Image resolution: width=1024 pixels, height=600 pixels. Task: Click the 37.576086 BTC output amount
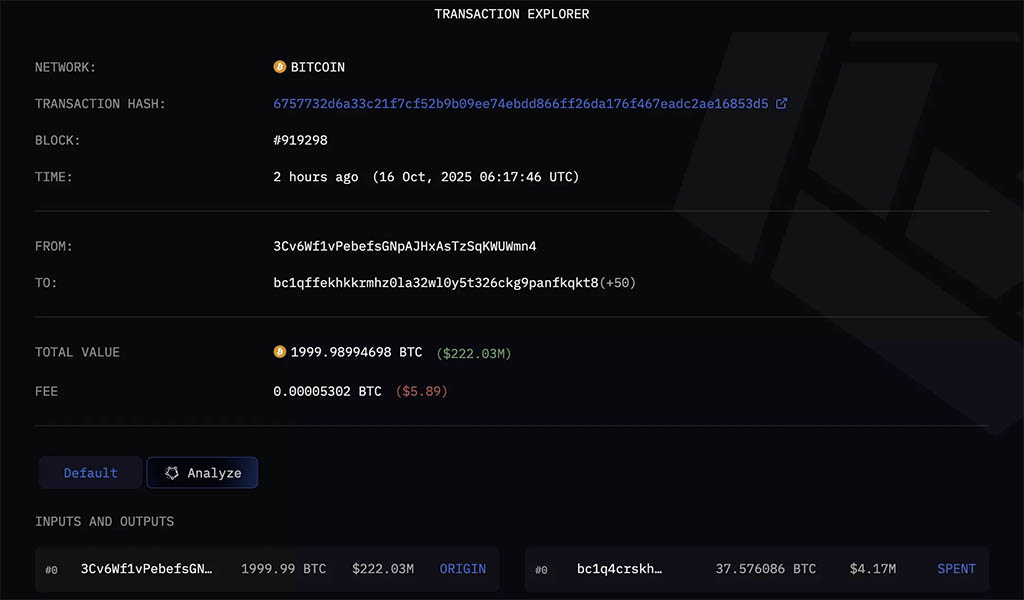(765, 569)
